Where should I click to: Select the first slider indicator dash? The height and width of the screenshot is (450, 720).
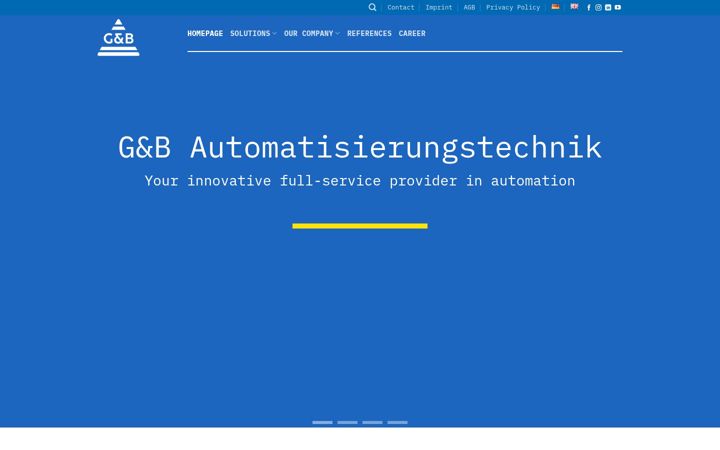(322, 422)
